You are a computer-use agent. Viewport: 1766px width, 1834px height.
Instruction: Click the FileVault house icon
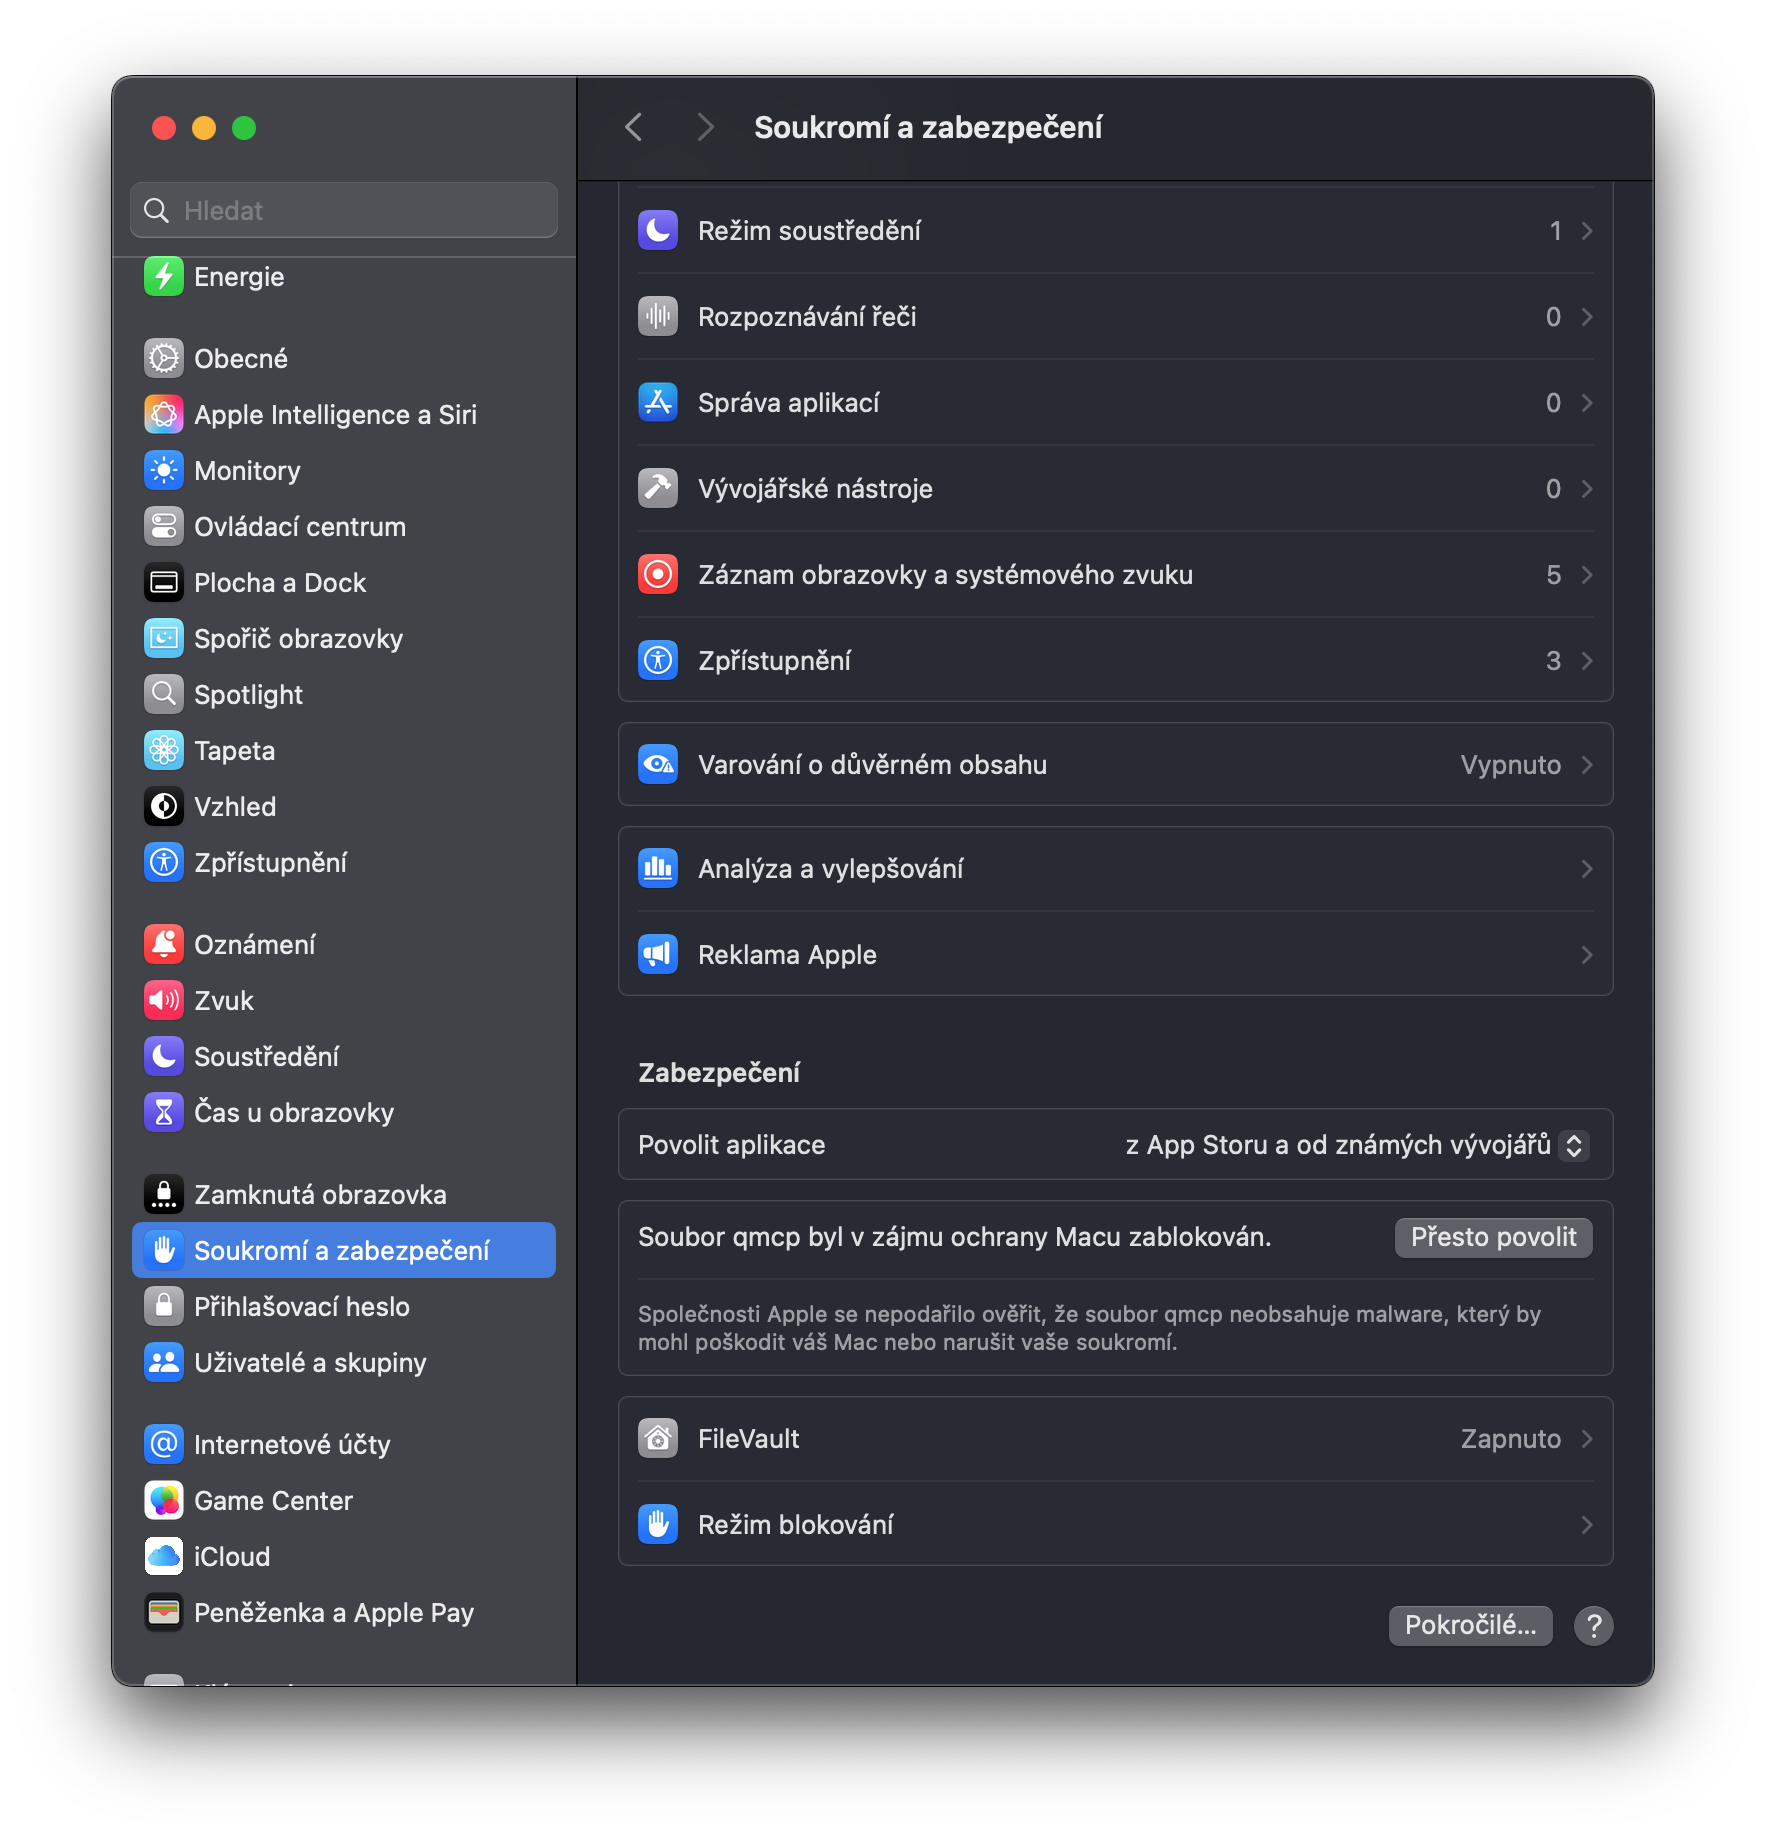point(658,1439)
